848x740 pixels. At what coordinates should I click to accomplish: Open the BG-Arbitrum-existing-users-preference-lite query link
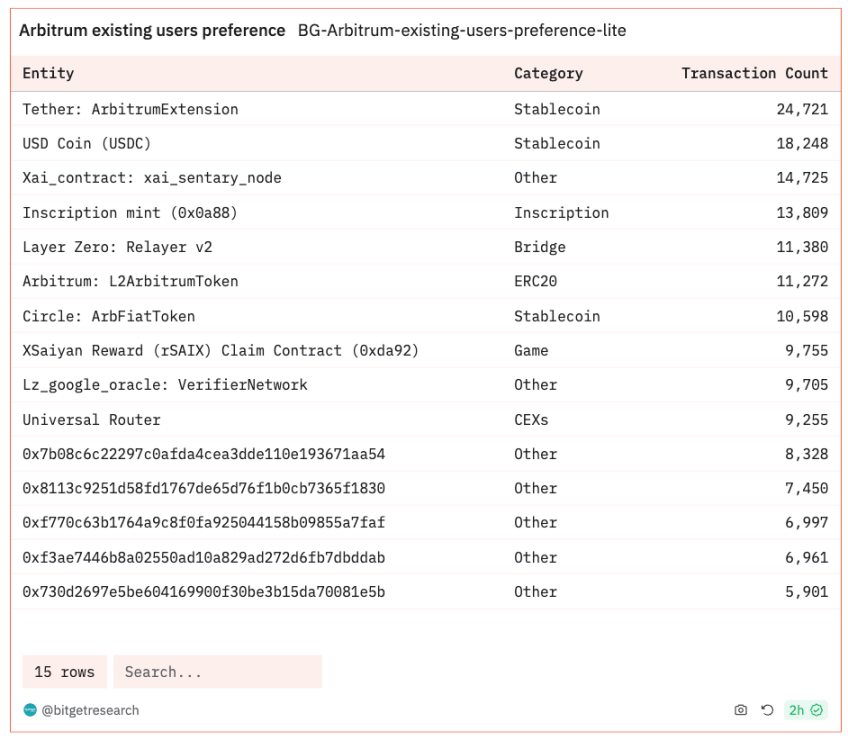(x=462, y=30)
